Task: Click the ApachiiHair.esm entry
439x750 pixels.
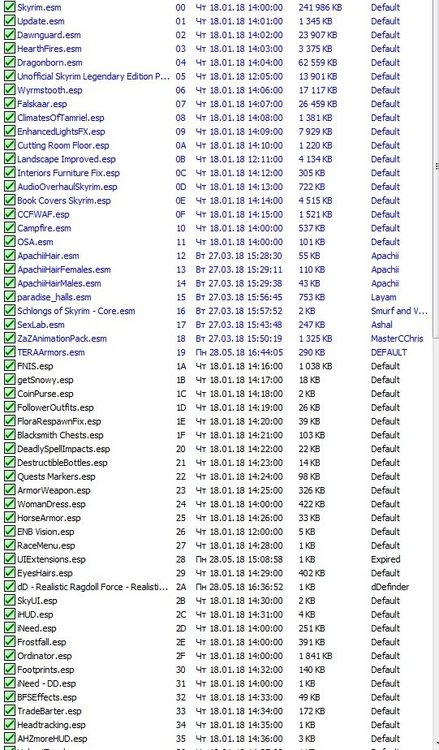Action: pyautogui.click(x=48, y=256)
